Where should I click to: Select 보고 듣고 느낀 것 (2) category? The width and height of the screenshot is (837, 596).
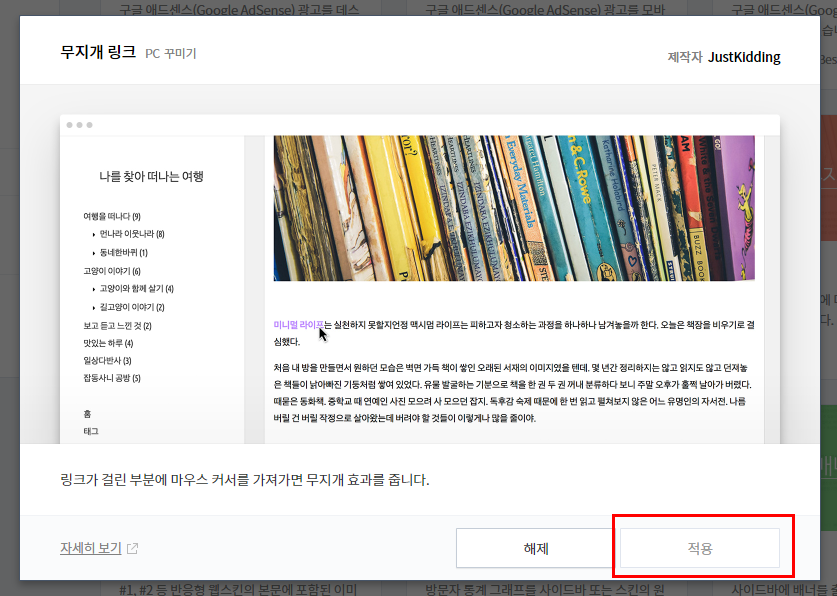117,326
